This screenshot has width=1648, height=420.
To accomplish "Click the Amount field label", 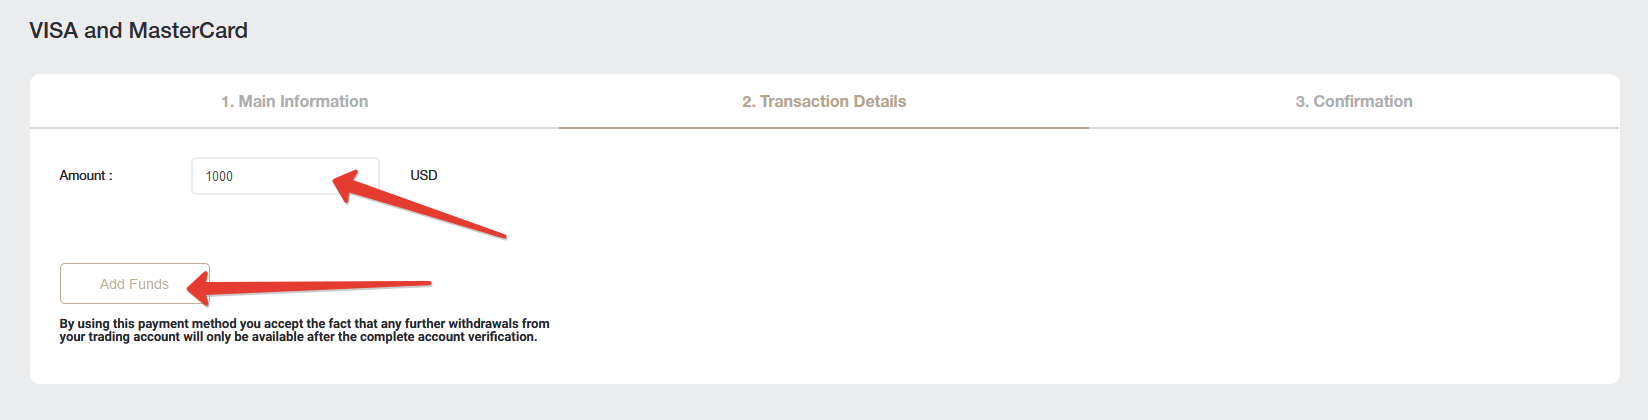I will [86, 175].
